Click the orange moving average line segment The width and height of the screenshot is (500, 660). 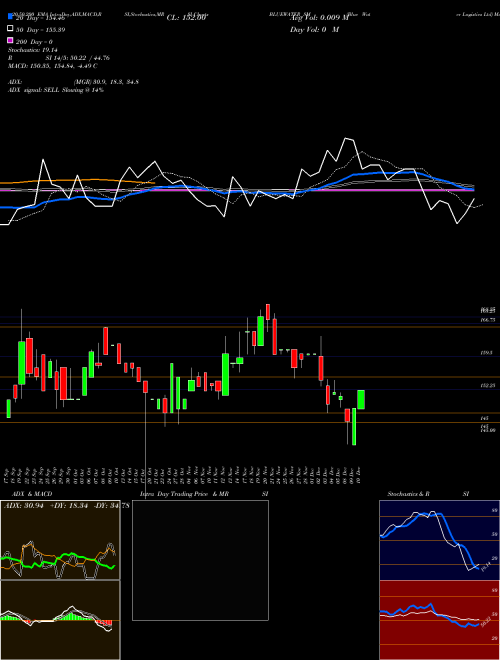[76, 181]
